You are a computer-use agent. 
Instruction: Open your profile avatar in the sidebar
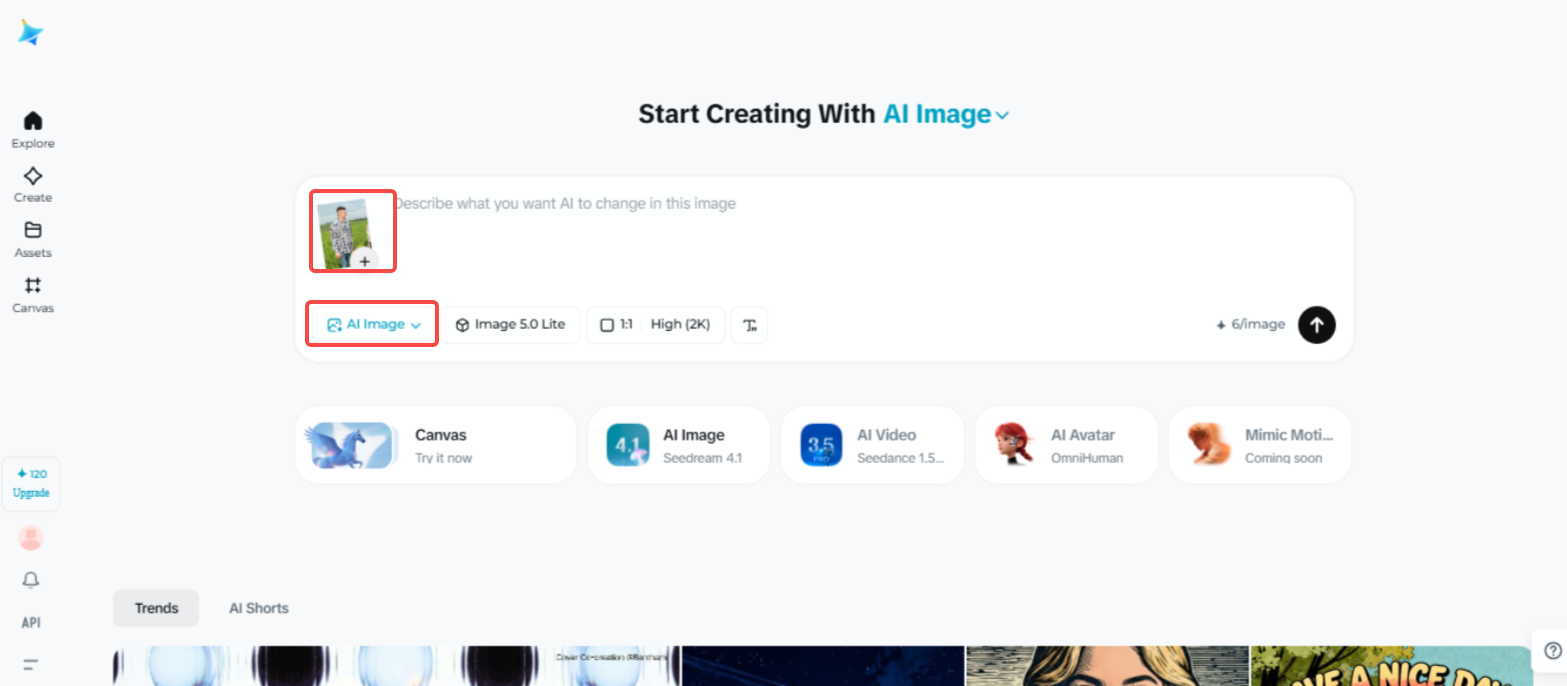(30, 537)
